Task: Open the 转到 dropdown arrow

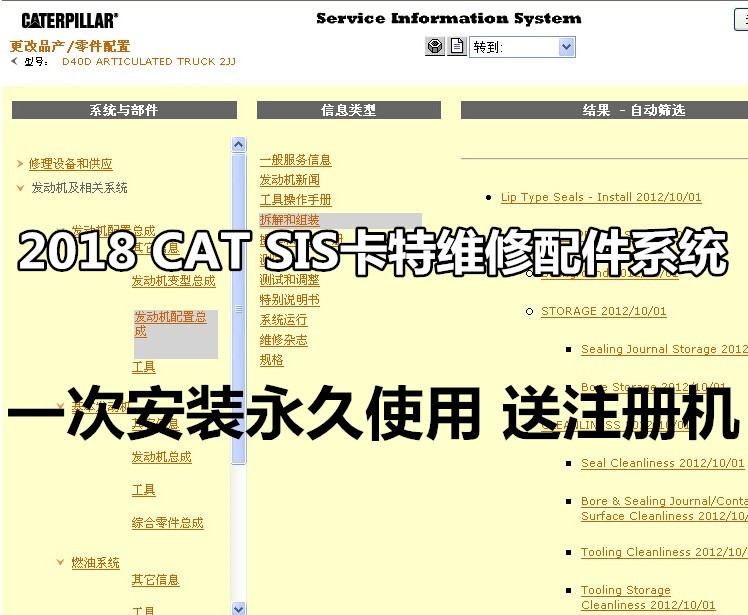Action: click(x=566, y=47)
